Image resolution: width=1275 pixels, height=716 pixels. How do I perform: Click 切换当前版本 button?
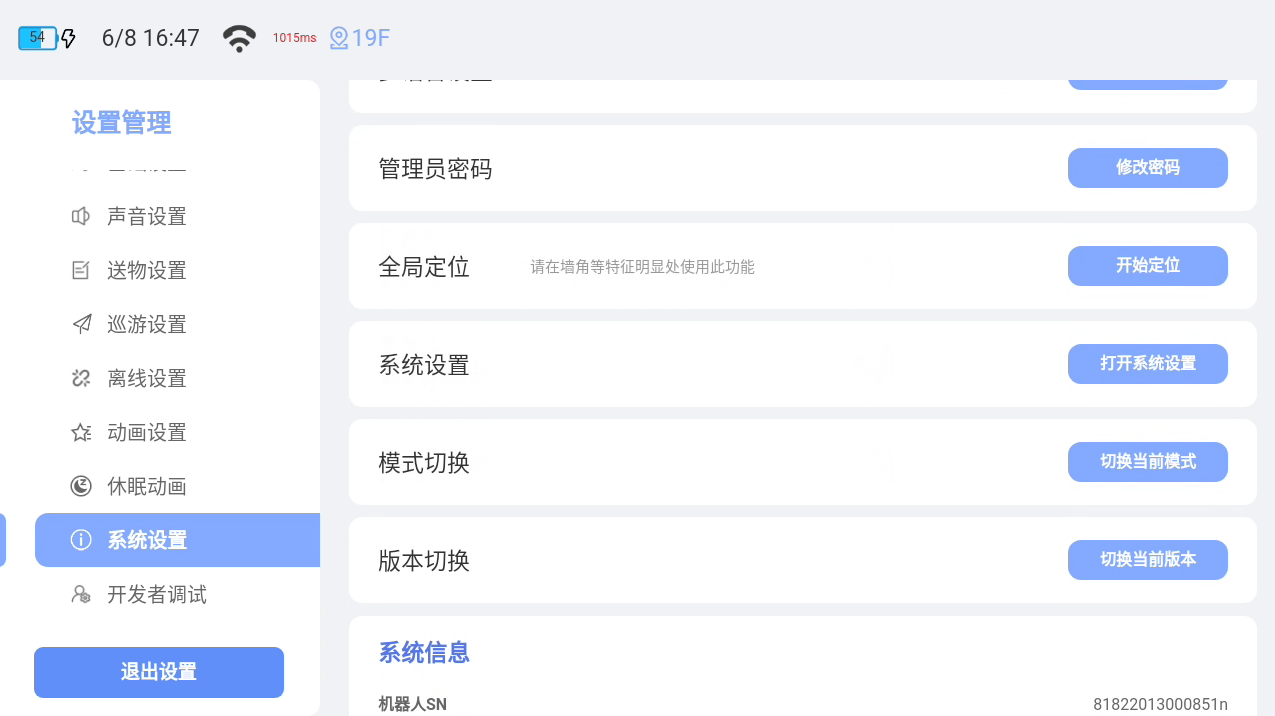point(1147,560)
